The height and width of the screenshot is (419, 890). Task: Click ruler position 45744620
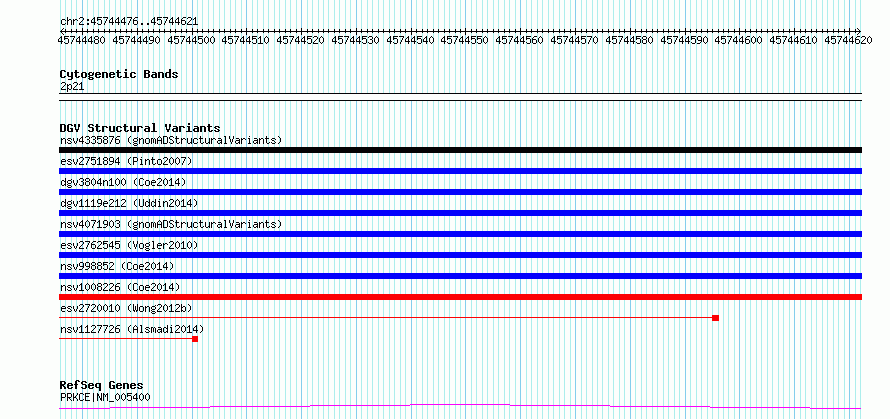coord(849,40)
